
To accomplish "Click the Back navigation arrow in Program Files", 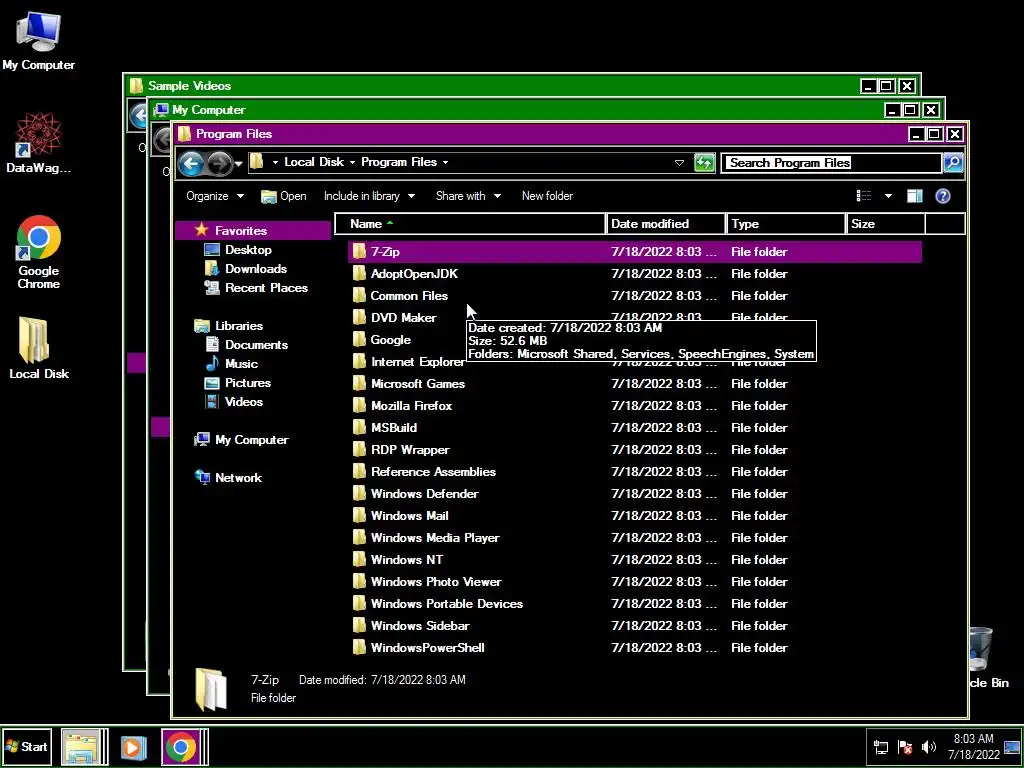I will 191,163.
